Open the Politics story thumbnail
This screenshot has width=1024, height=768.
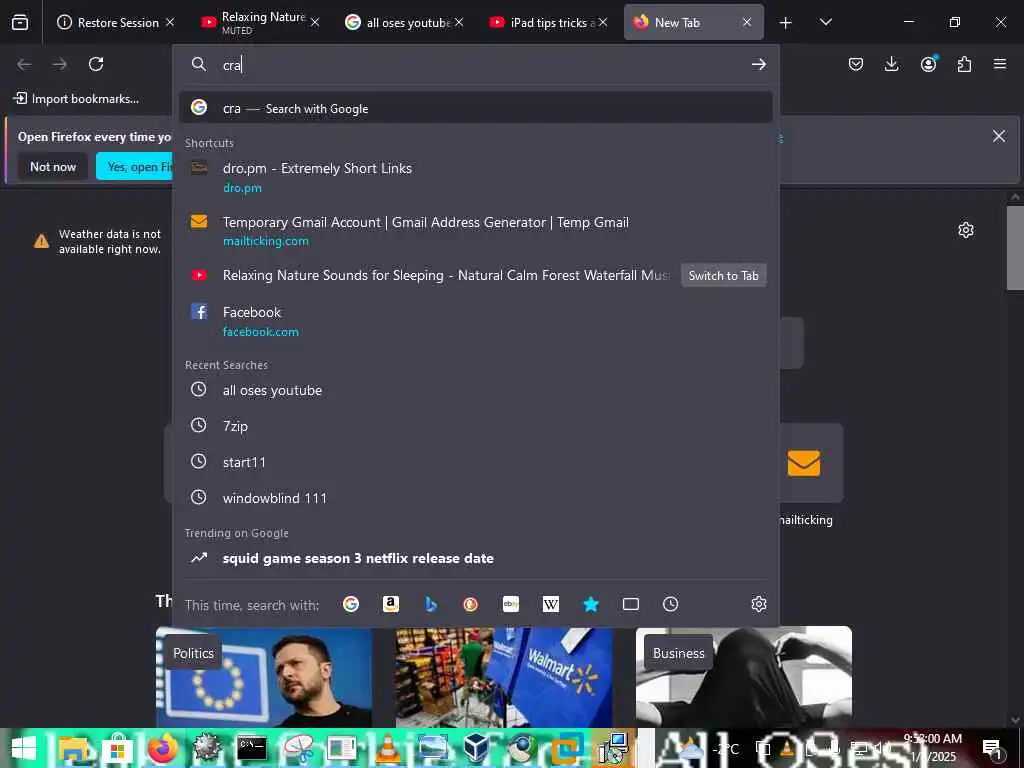pyautogui.click(x=264, y=677)
